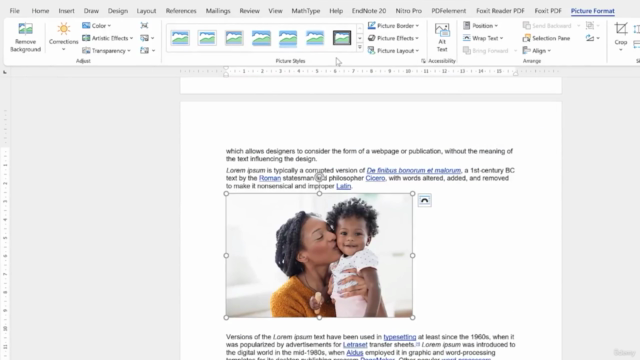
Task: Click the first-line indent marker on ruler
Action: pos(226,68)
